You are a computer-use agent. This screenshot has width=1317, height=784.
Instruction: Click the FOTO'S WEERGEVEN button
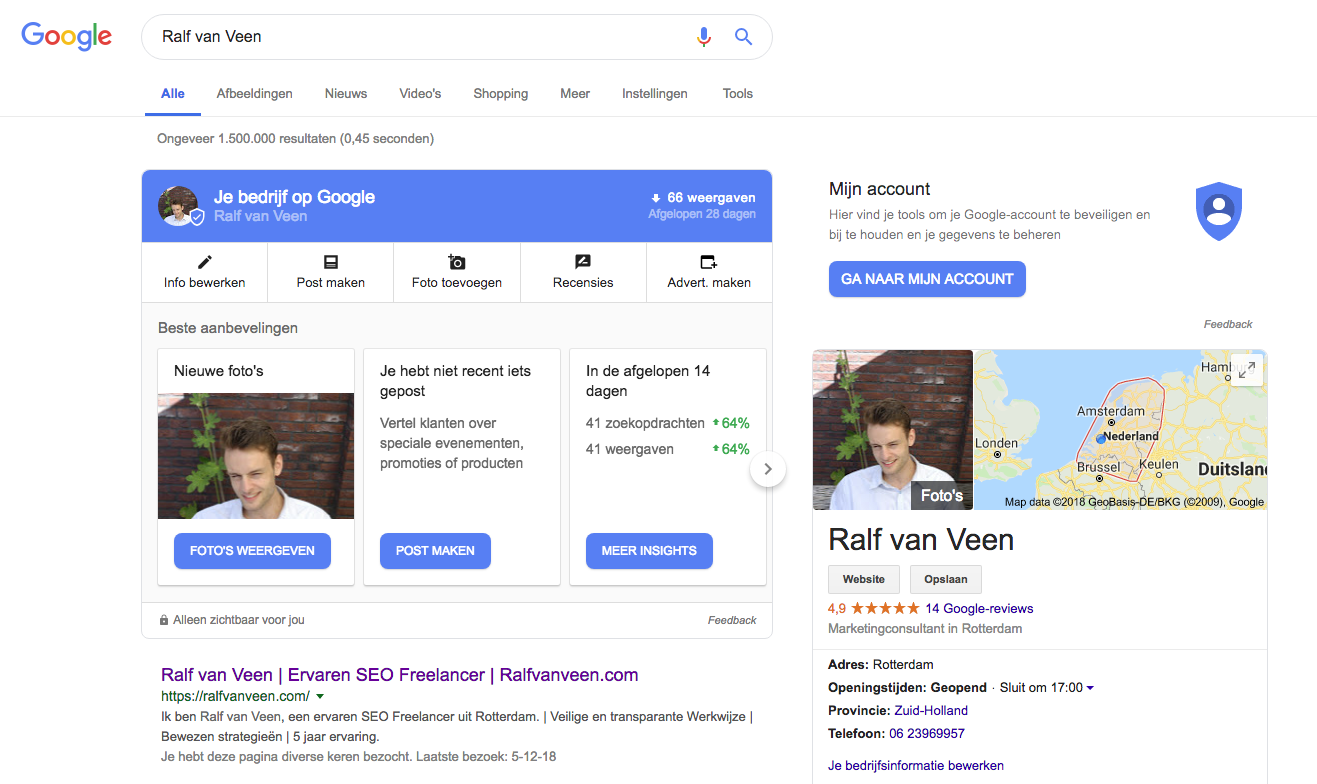tap(252, 551)
